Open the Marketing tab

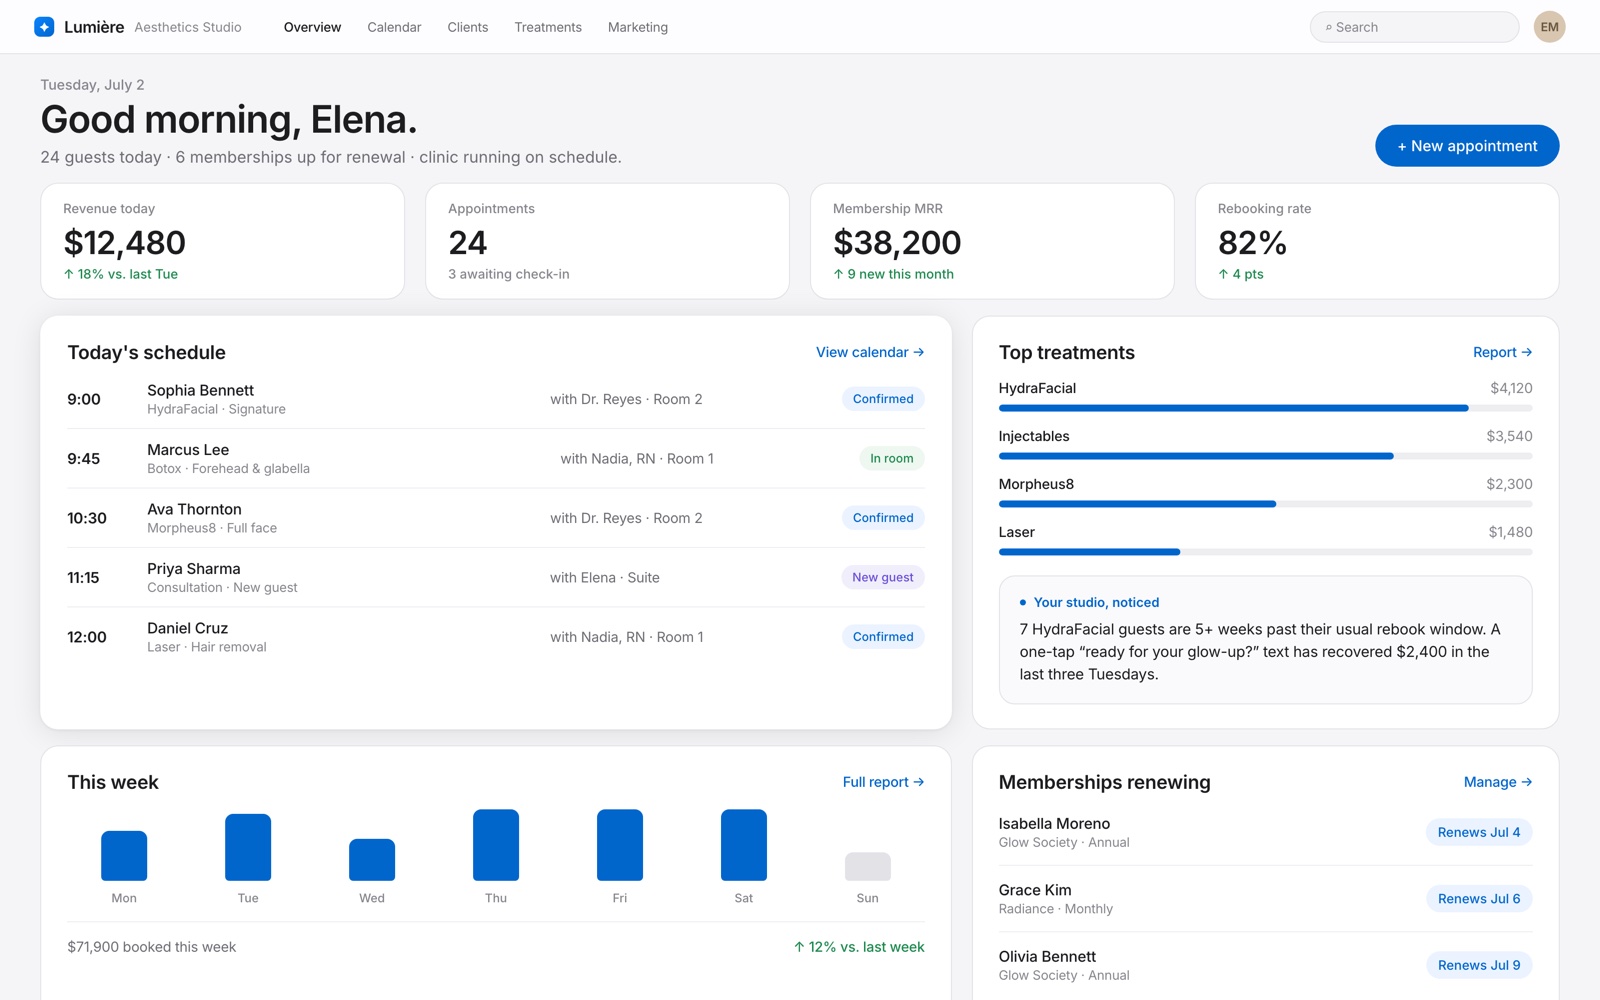pyautogui.click(x=638, y=27)
